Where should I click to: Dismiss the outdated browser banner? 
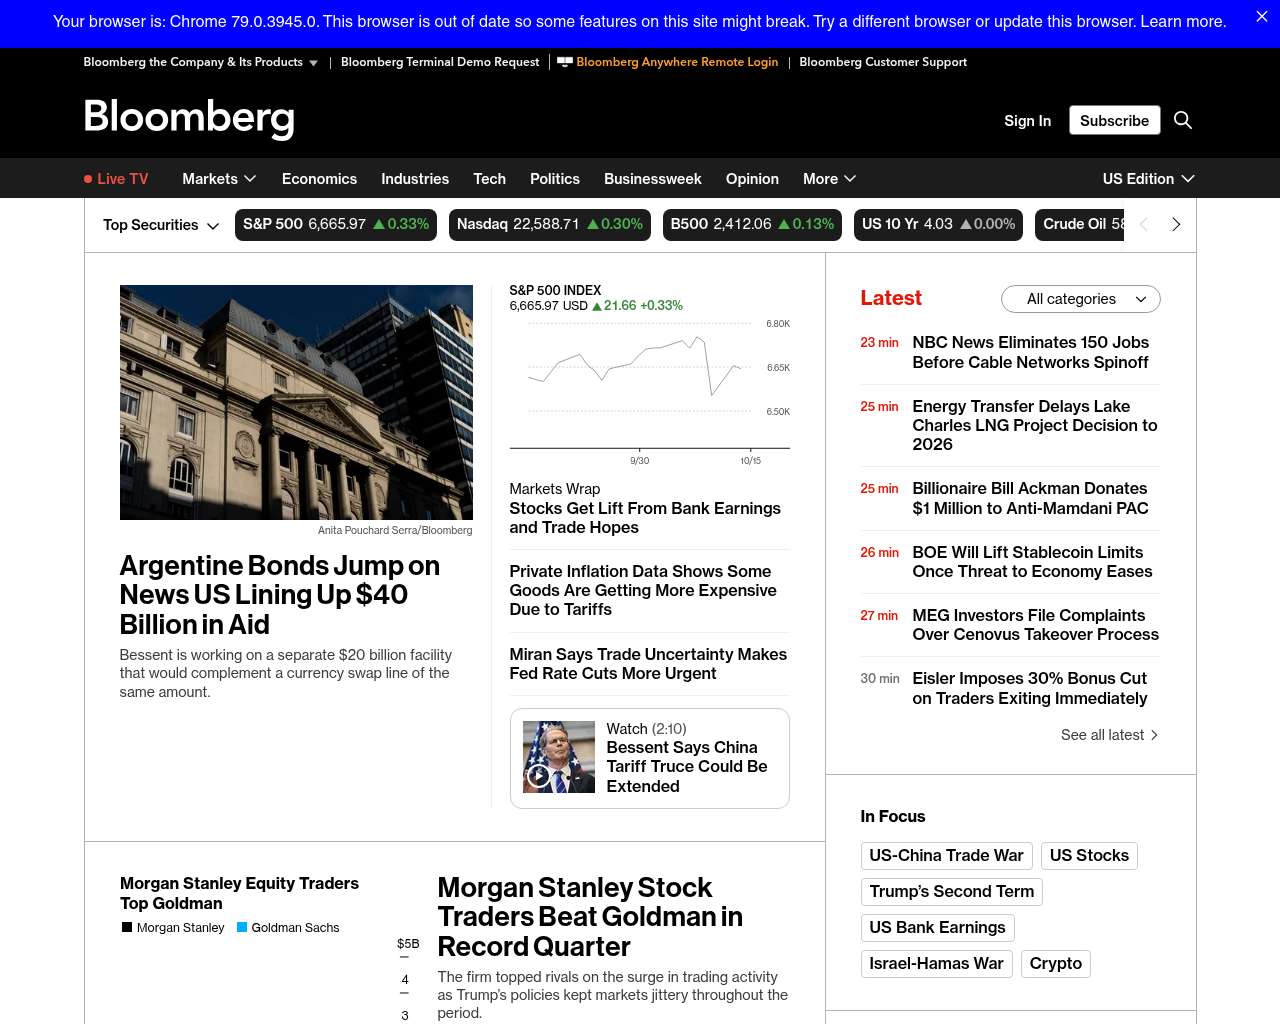point(1261,17)
